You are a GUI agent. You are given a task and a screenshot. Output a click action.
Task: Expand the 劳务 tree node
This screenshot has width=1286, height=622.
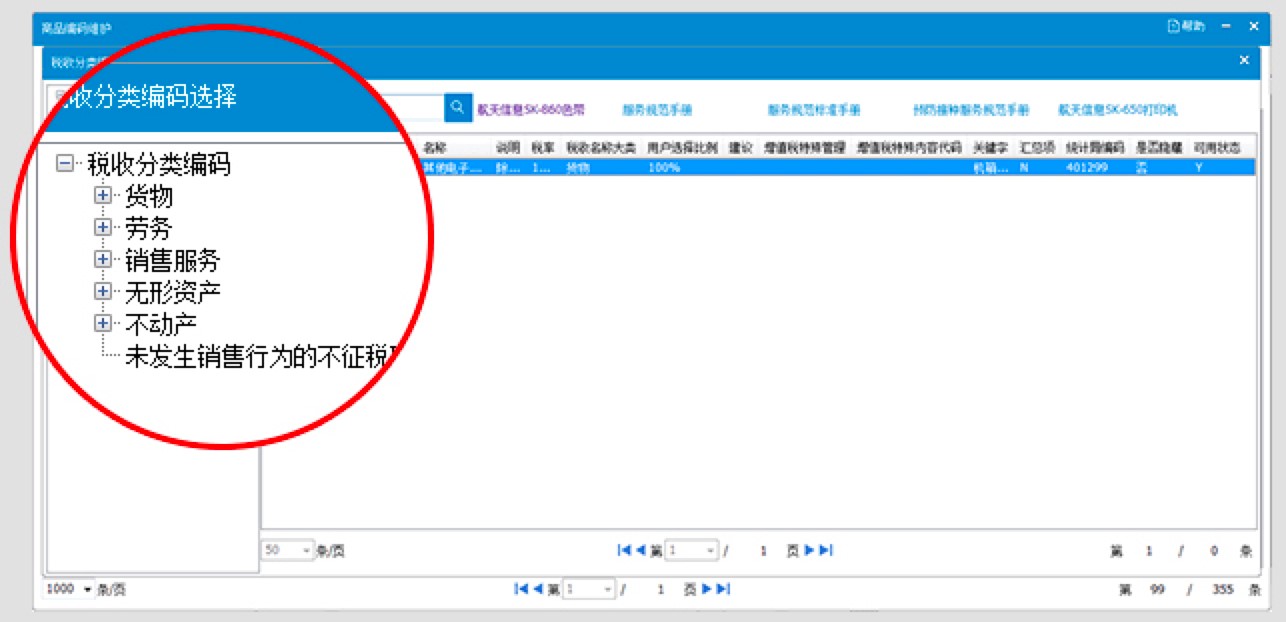coord(102,228)
